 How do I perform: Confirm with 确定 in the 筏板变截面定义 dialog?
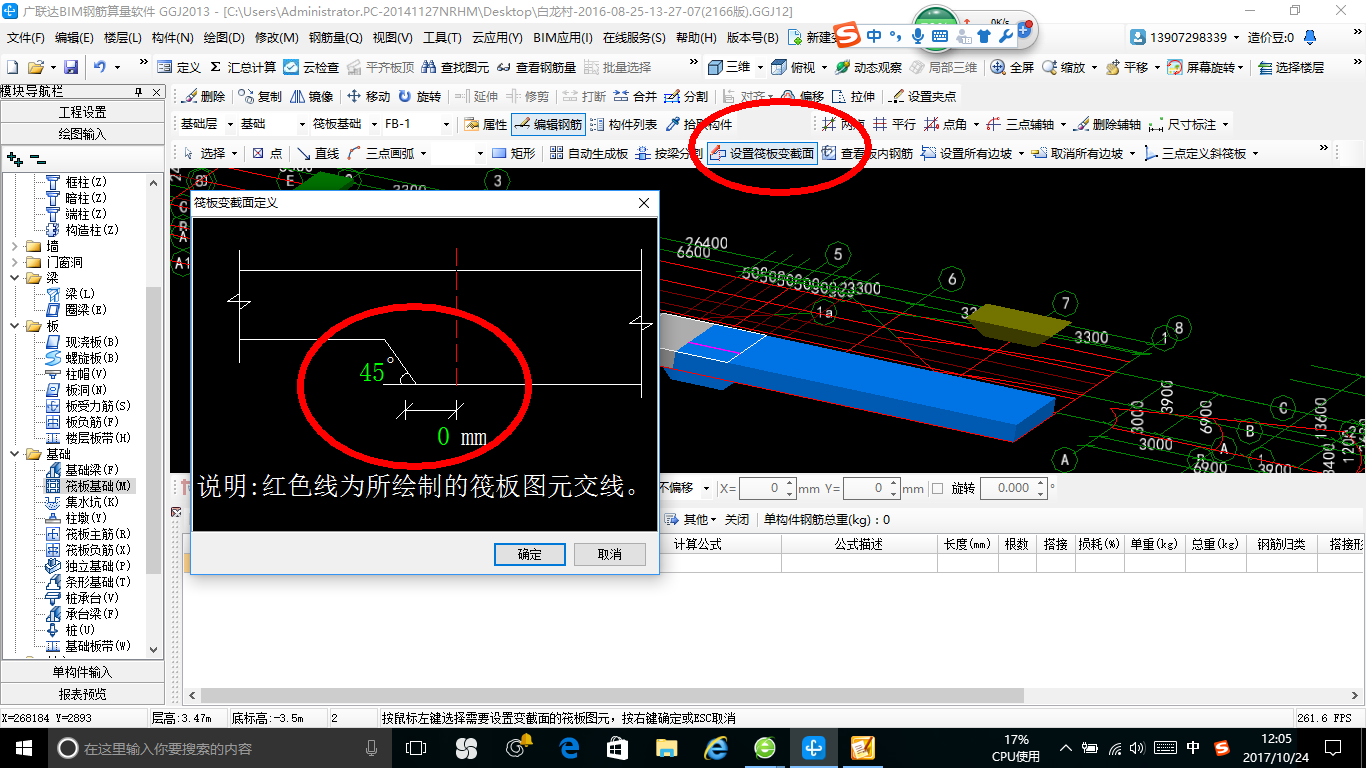tap(530, 554)
